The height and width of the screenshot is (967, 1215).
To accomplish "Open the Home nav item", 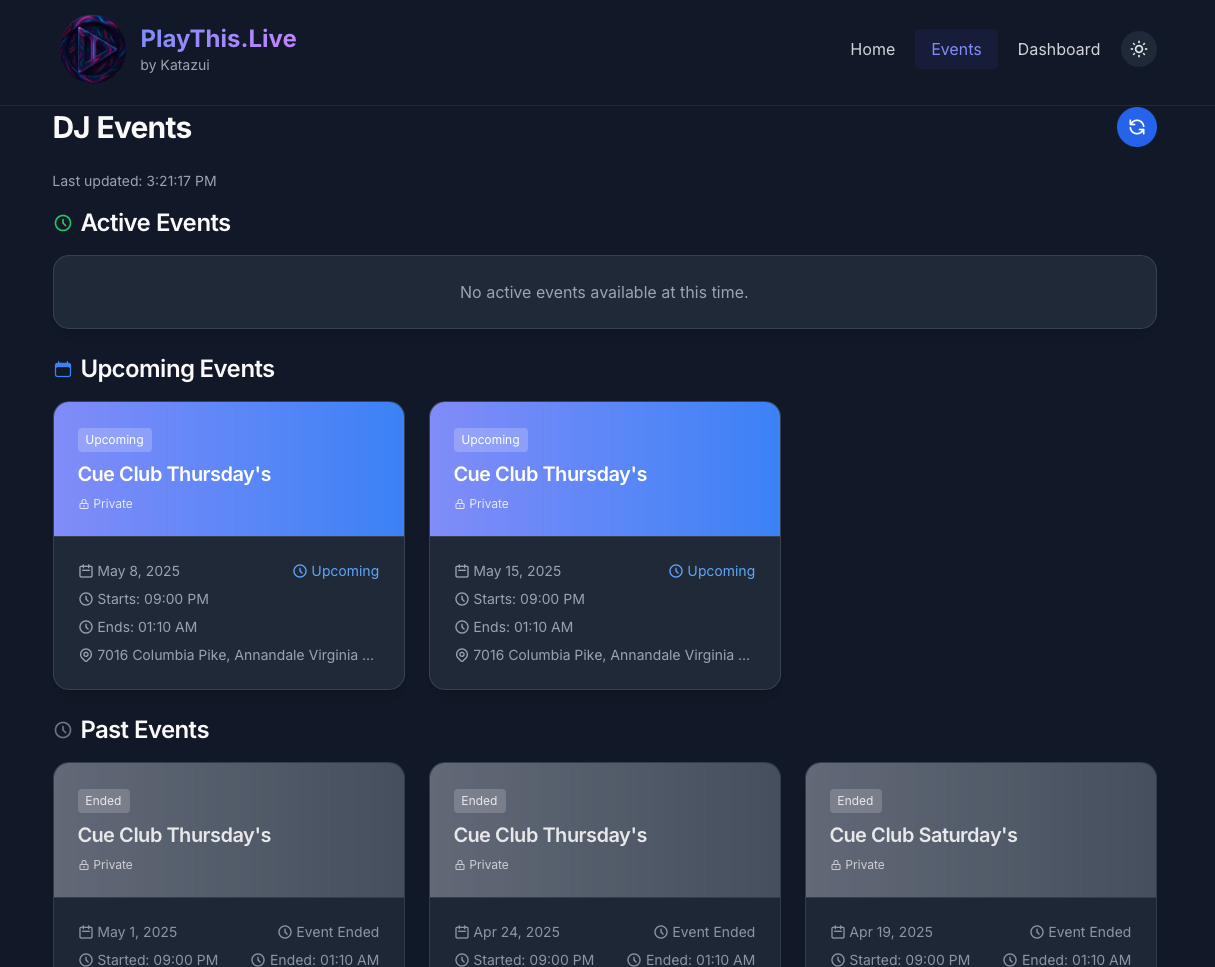I will [x=872, y=49].
